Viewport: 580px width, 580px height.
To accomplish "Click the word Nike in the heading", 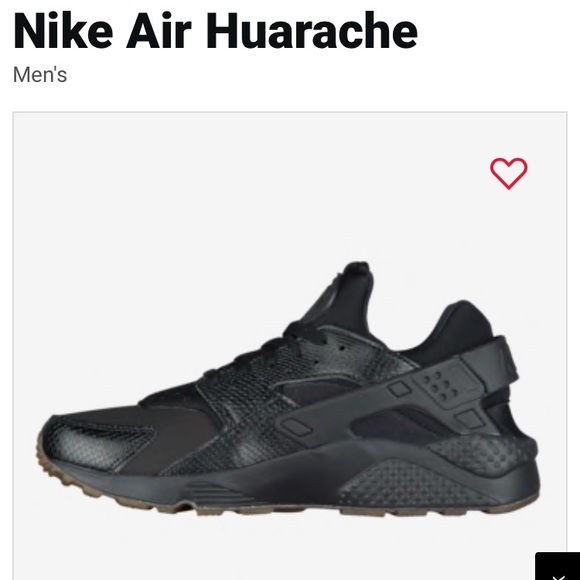I will [x=63, y=30].
